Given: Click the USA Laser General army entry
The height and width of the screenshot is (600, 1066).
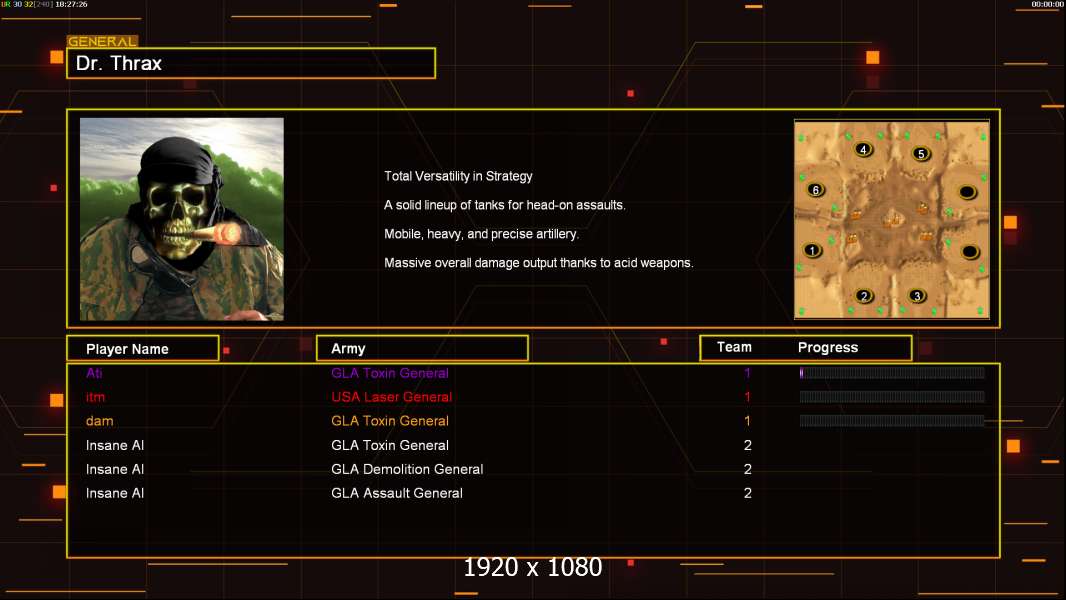Looking at the screenshot, I should pos(392,397).
